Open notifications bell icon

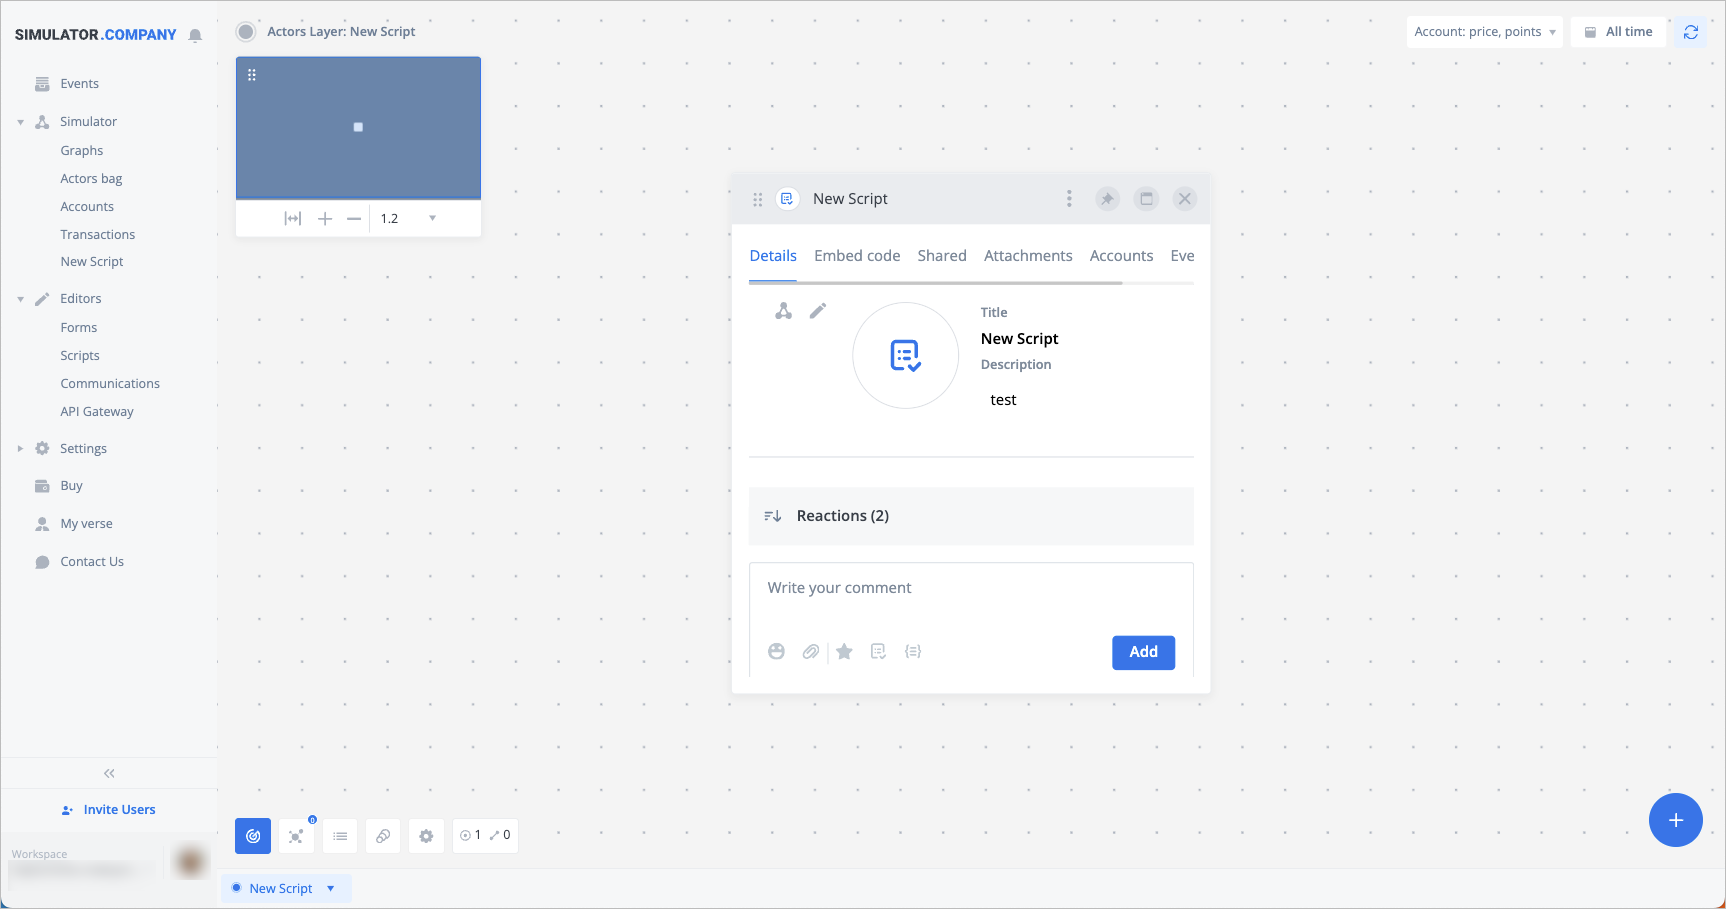pos(195,35)
